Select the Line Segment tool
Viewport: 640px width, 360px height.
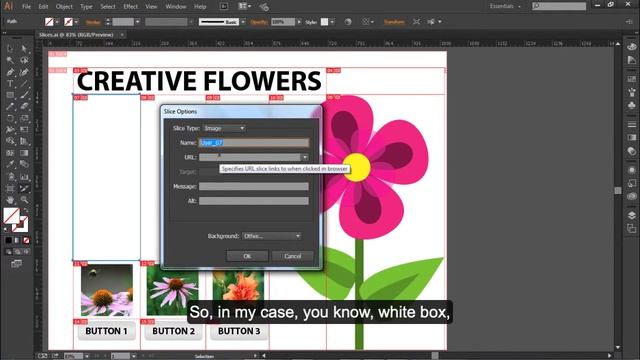point(24,84)
